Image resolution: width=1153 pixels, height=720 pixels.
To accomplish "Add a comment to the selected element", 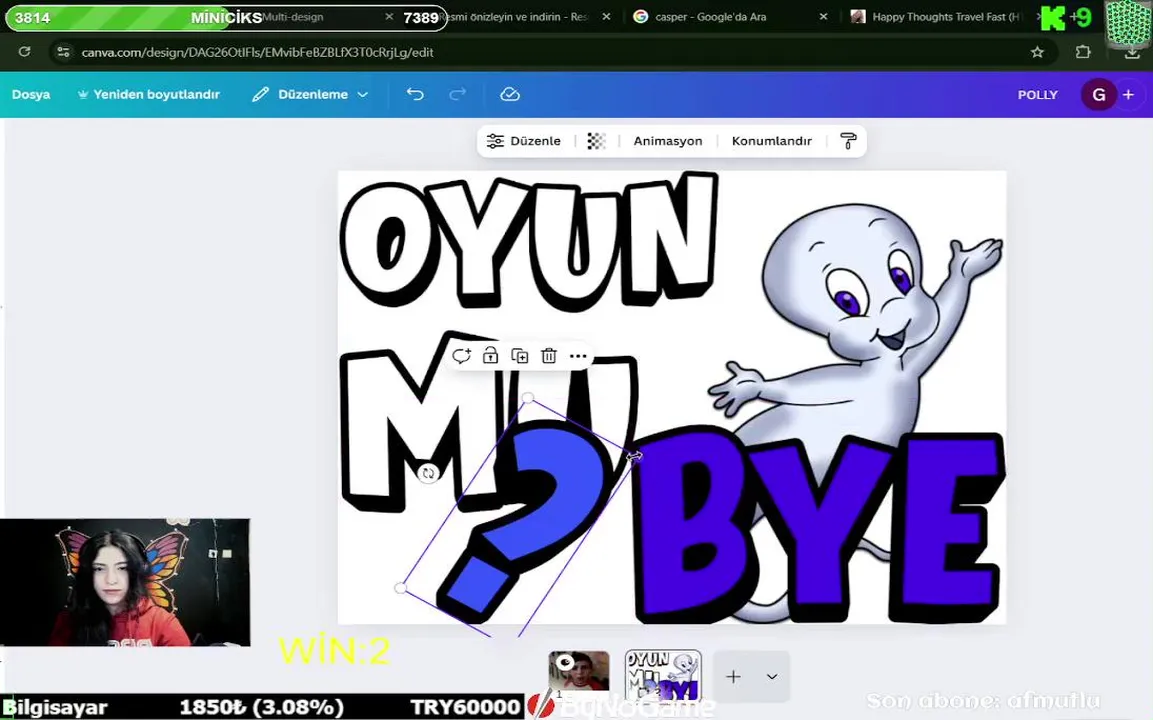I will [461, 356].
